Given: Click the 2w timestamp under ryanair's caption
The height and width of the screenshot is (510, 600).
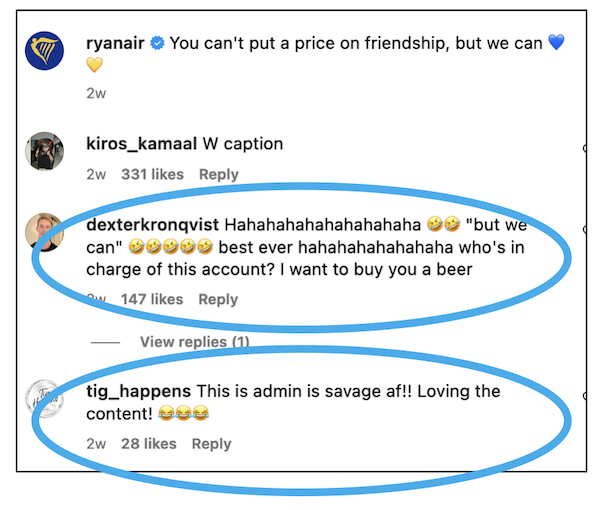Looking at the screenshot, I should pyautogui.click(x=96, y=93).
